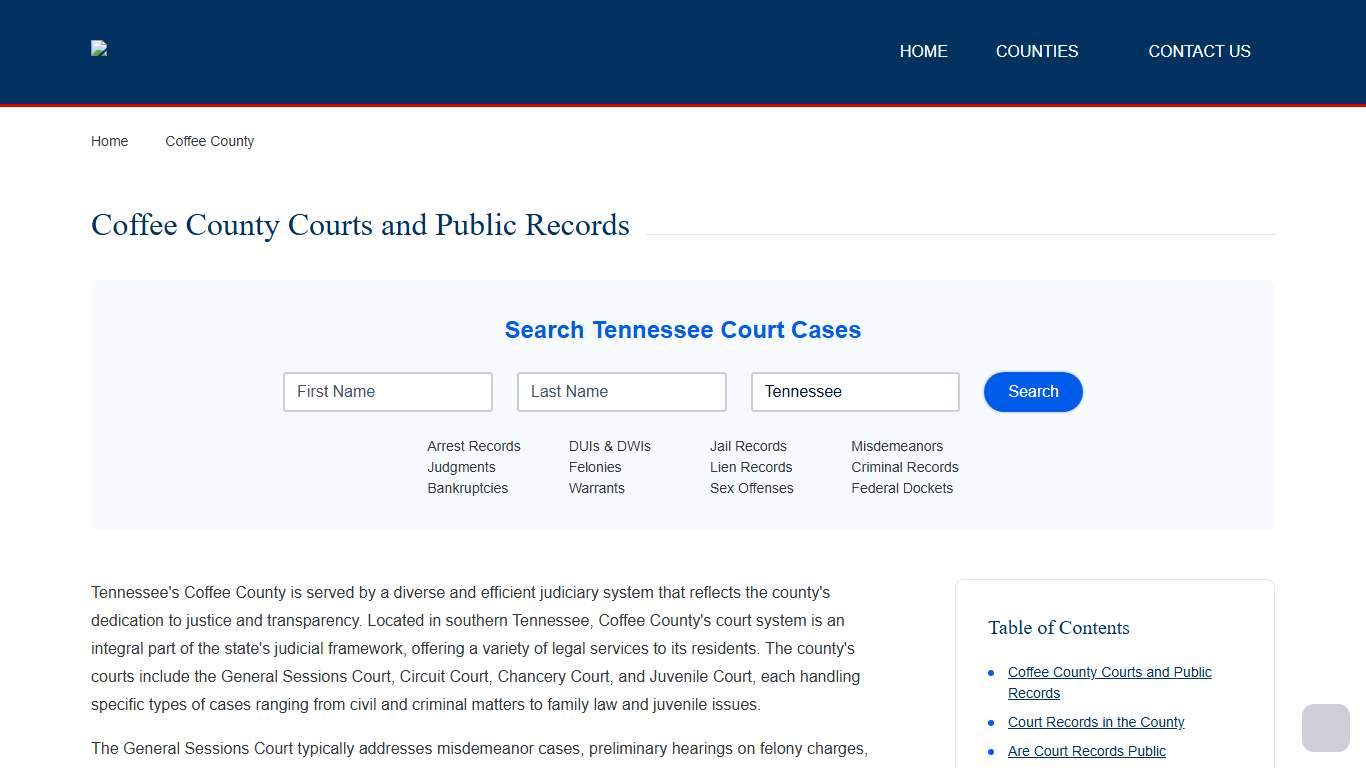Click the Coffee County breadcrumb
This screenshot has height=768, width=1366.
coord(209,141)
